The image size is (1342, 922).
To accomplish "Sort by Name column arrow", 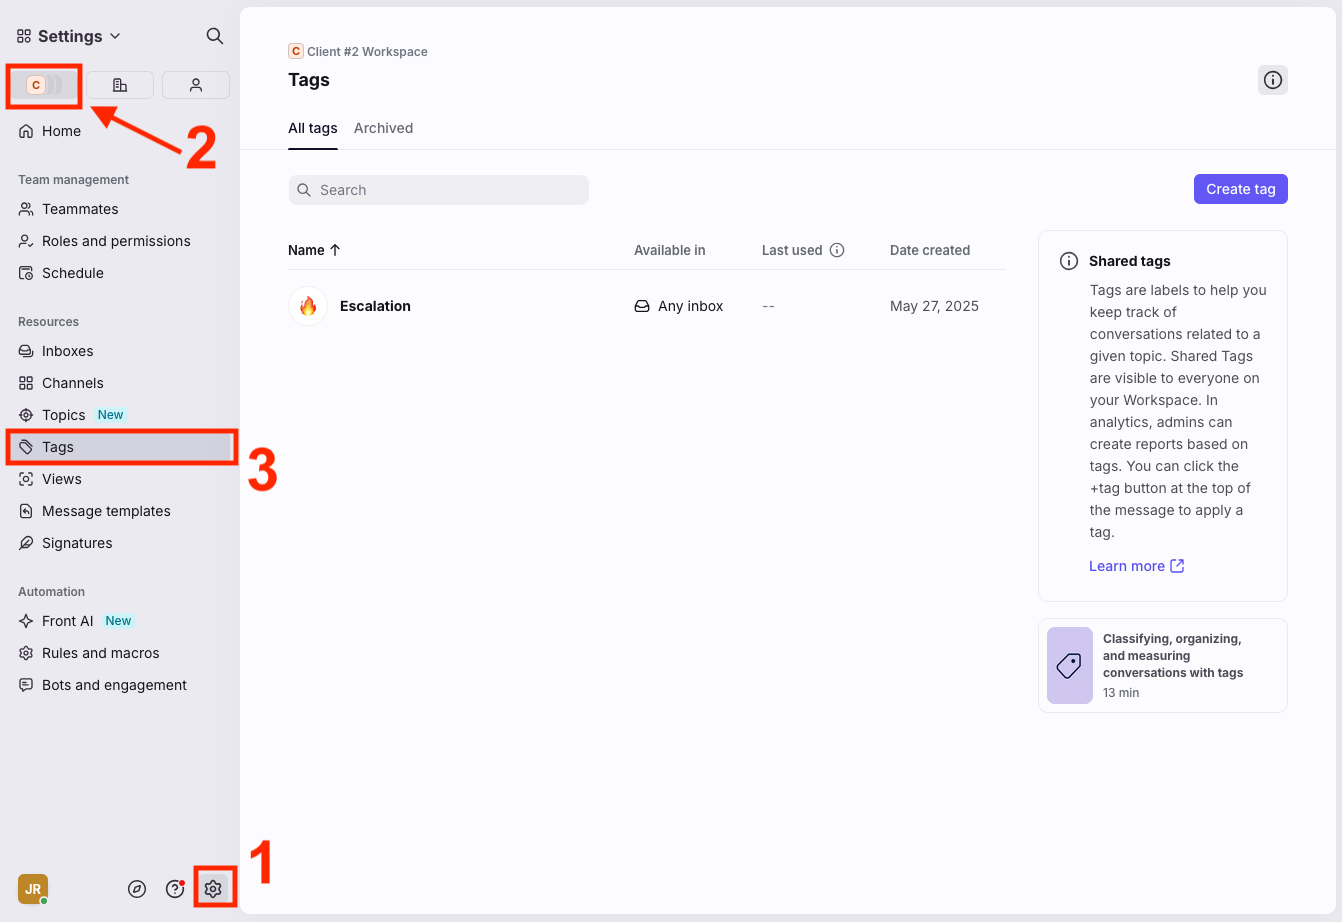I will tap(335, 250).
